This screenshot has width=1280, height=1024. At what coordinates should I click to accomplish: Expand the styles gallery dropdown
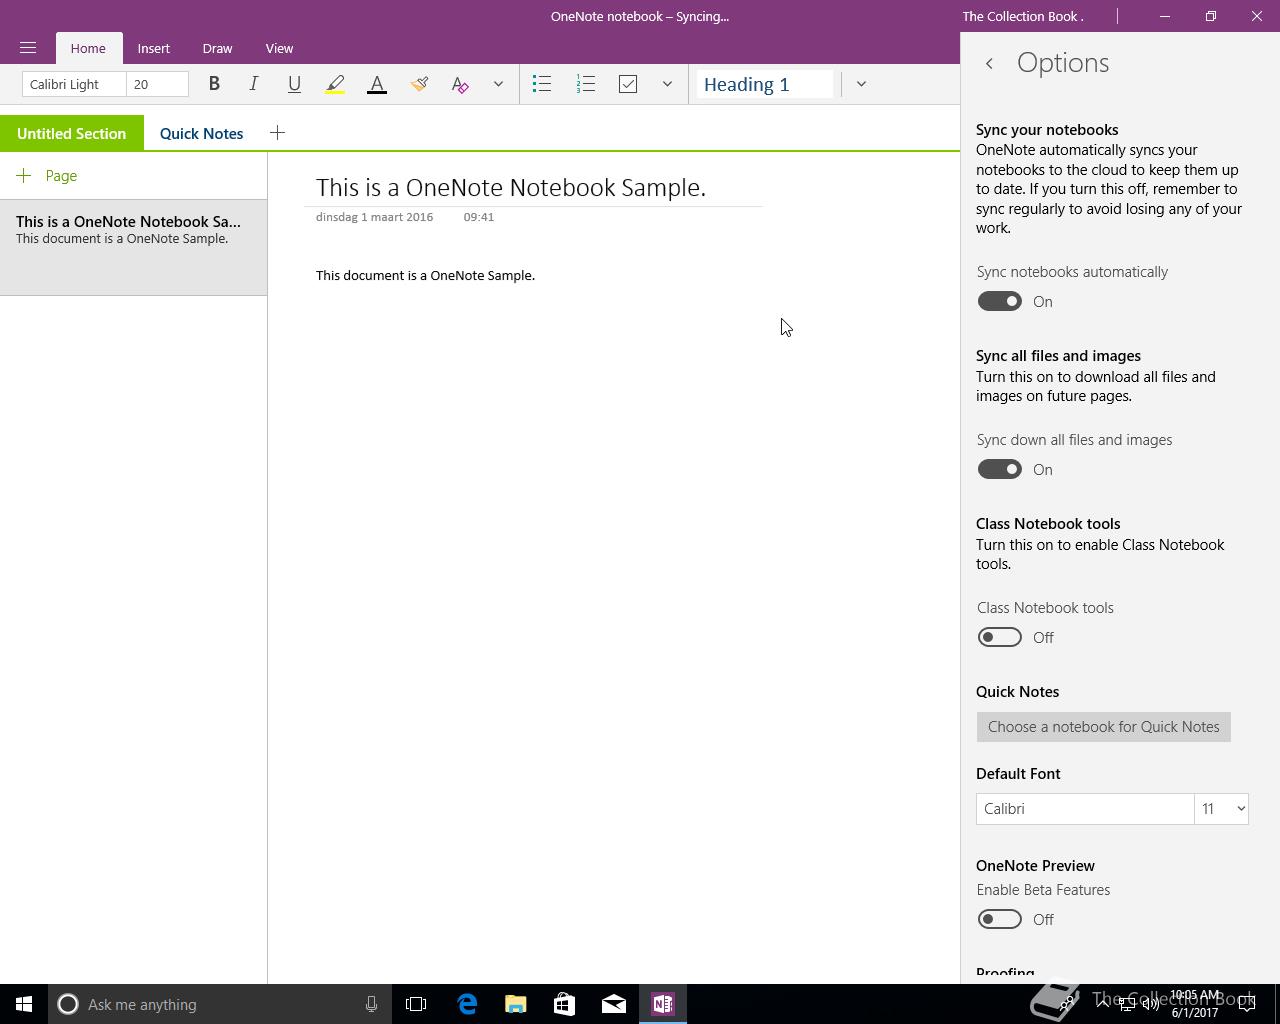tap(861, 84)
